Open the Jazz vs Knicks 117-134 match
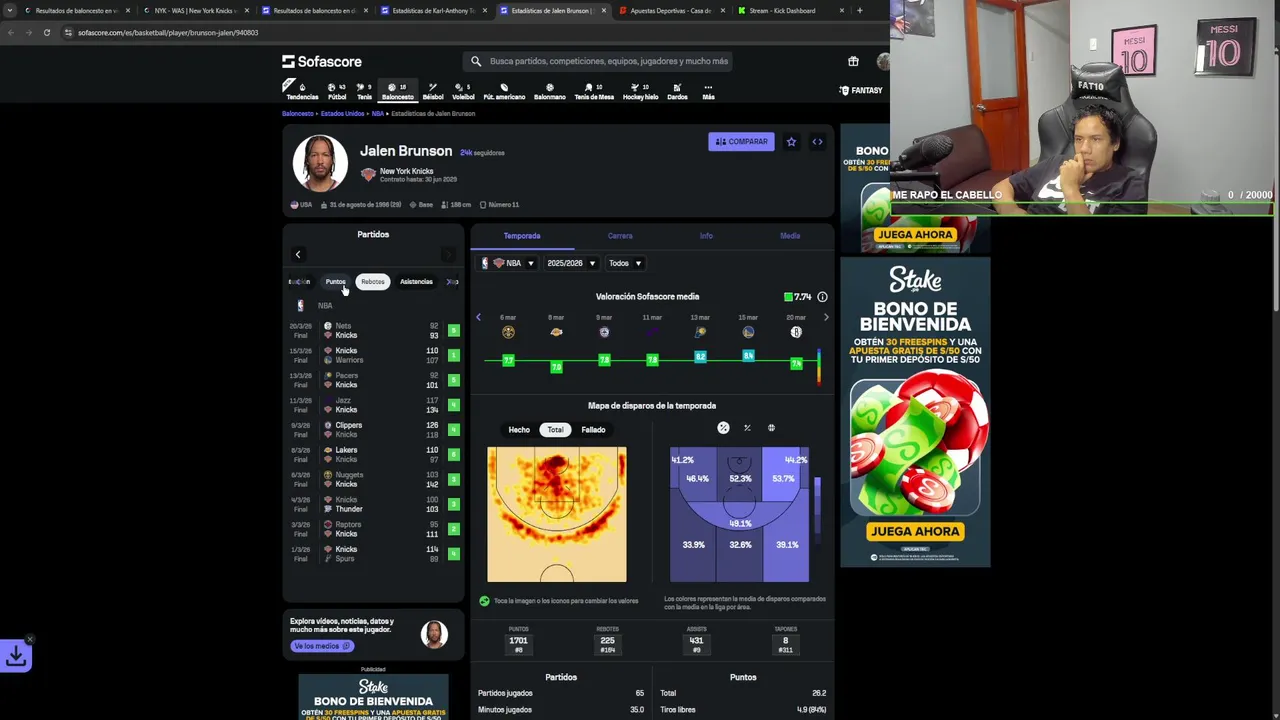 (x=372, y=405)
